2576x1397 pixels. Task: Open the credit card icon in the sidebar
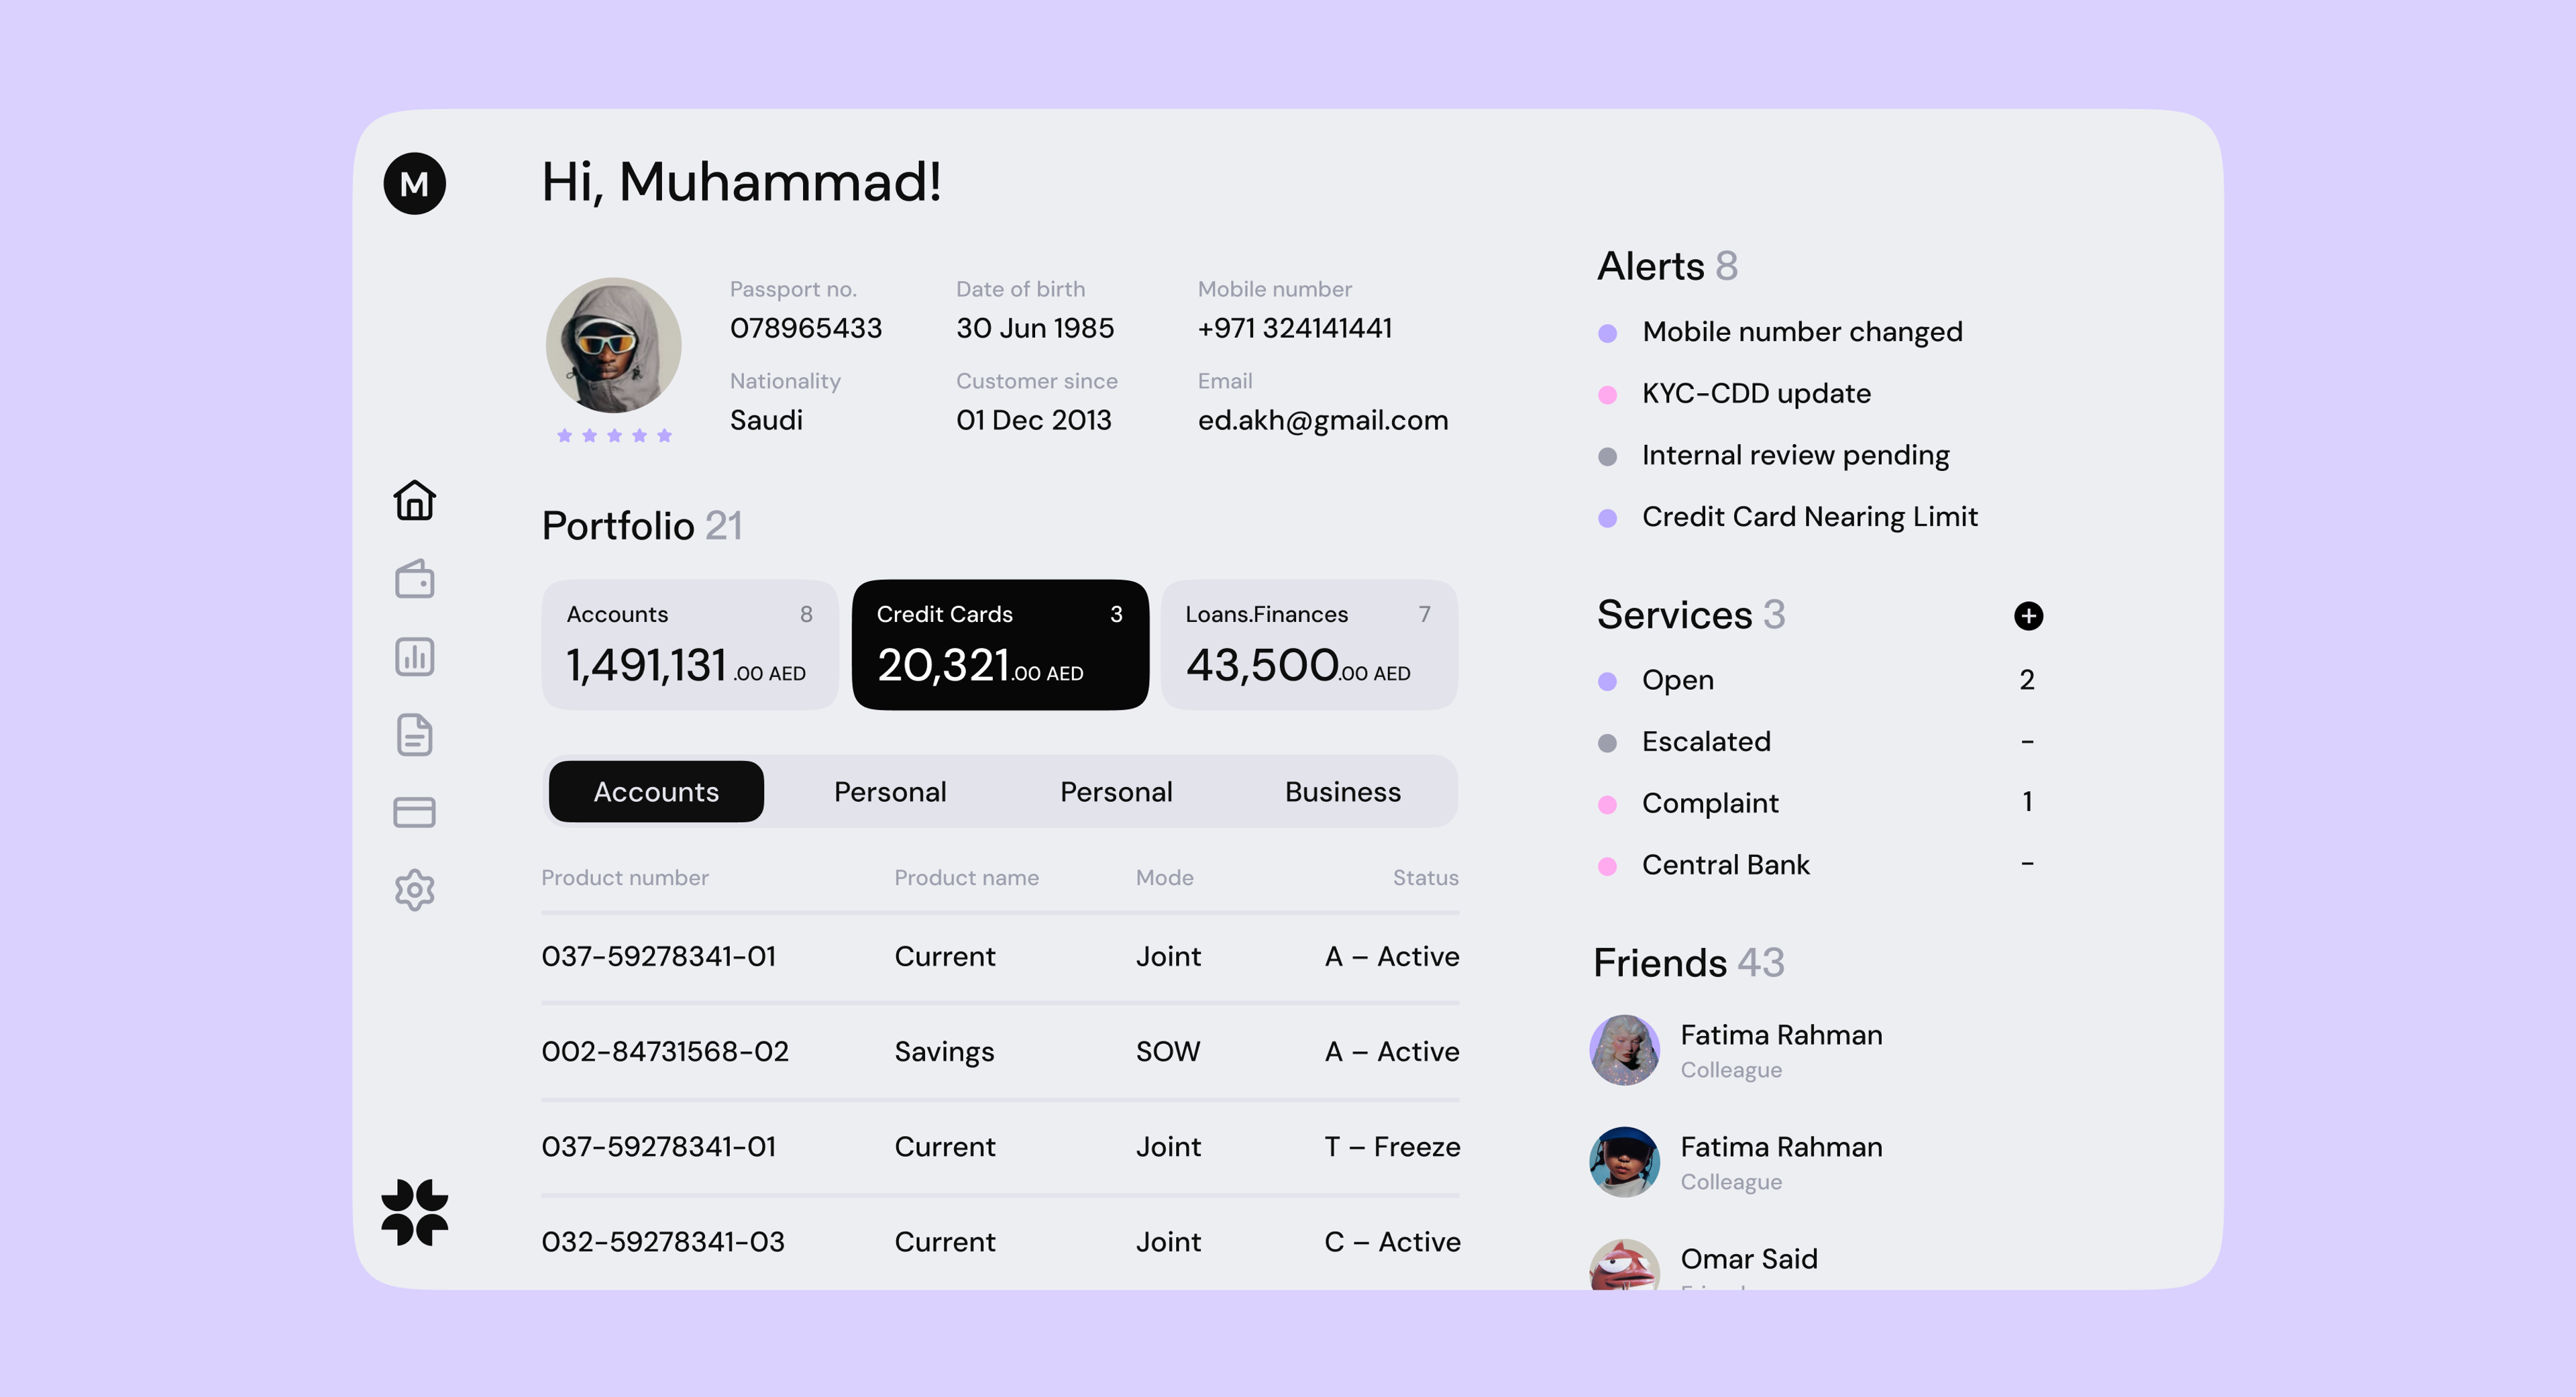pyautogui.click(x=414, y=812)
